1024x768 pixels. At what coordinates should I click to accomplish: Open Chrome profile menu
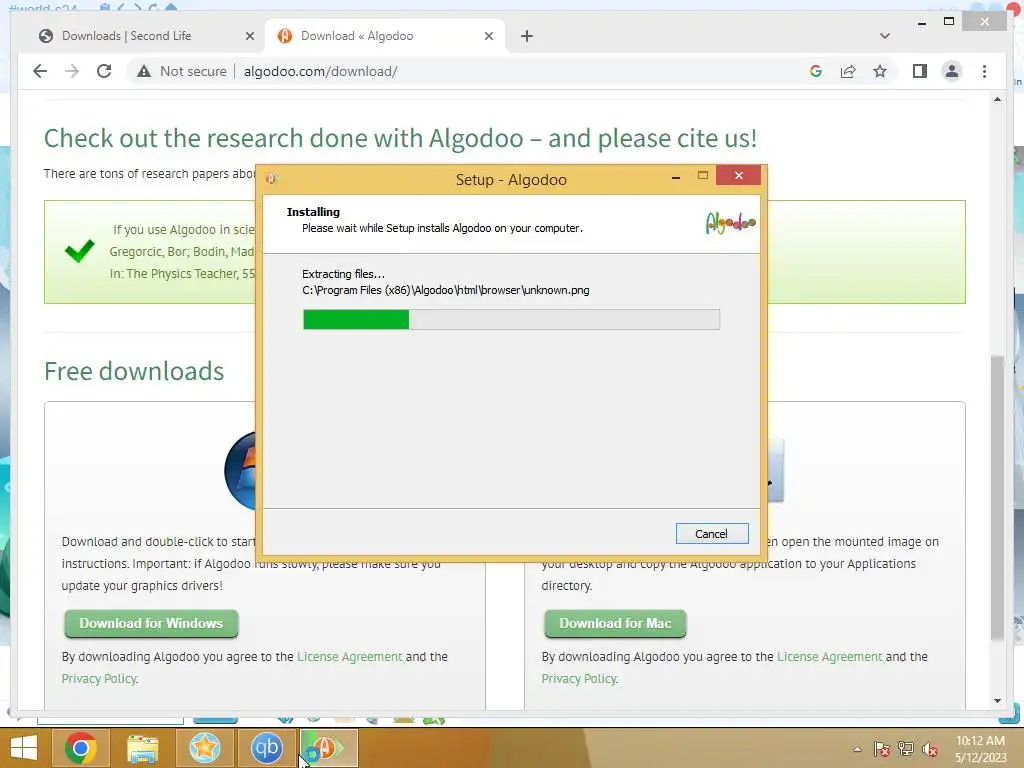click(x=952, y=71)
